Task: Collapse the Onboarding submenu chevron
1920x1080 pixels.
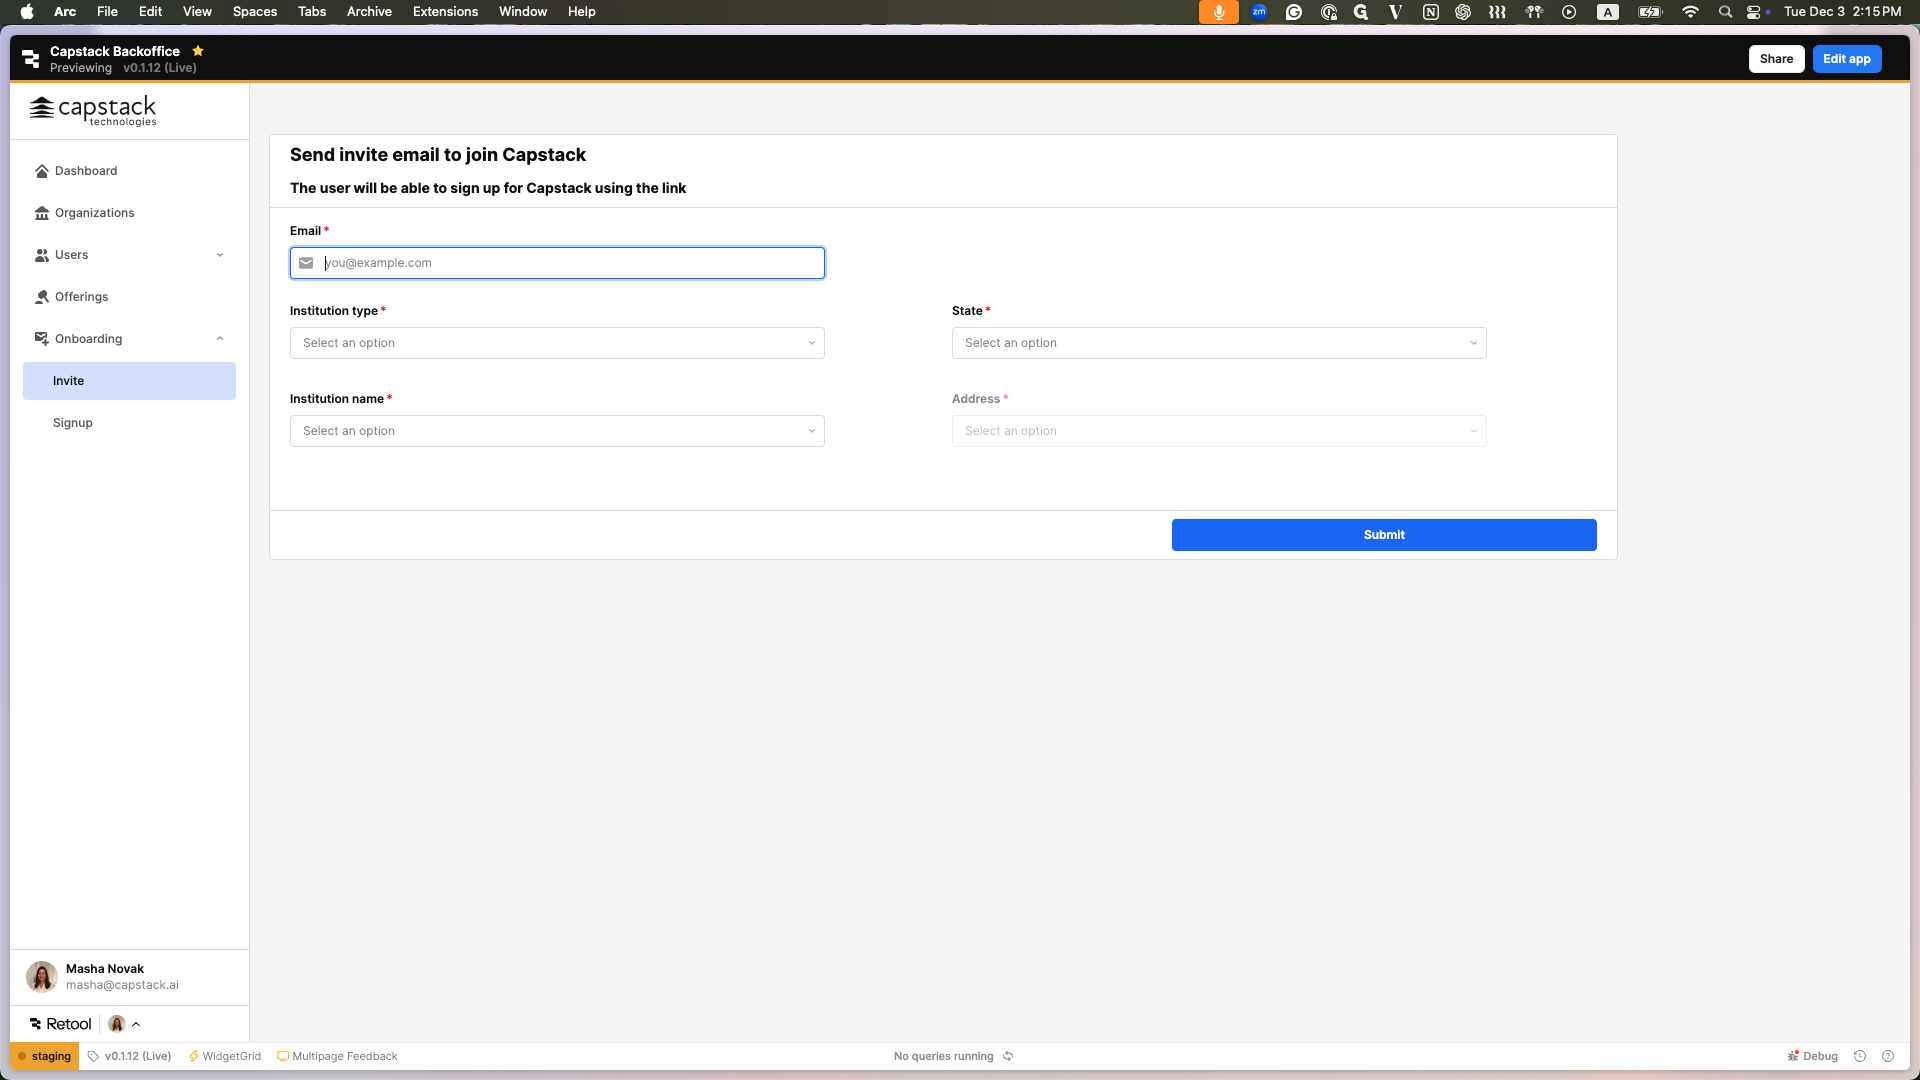Action: [x=220, y=339]
